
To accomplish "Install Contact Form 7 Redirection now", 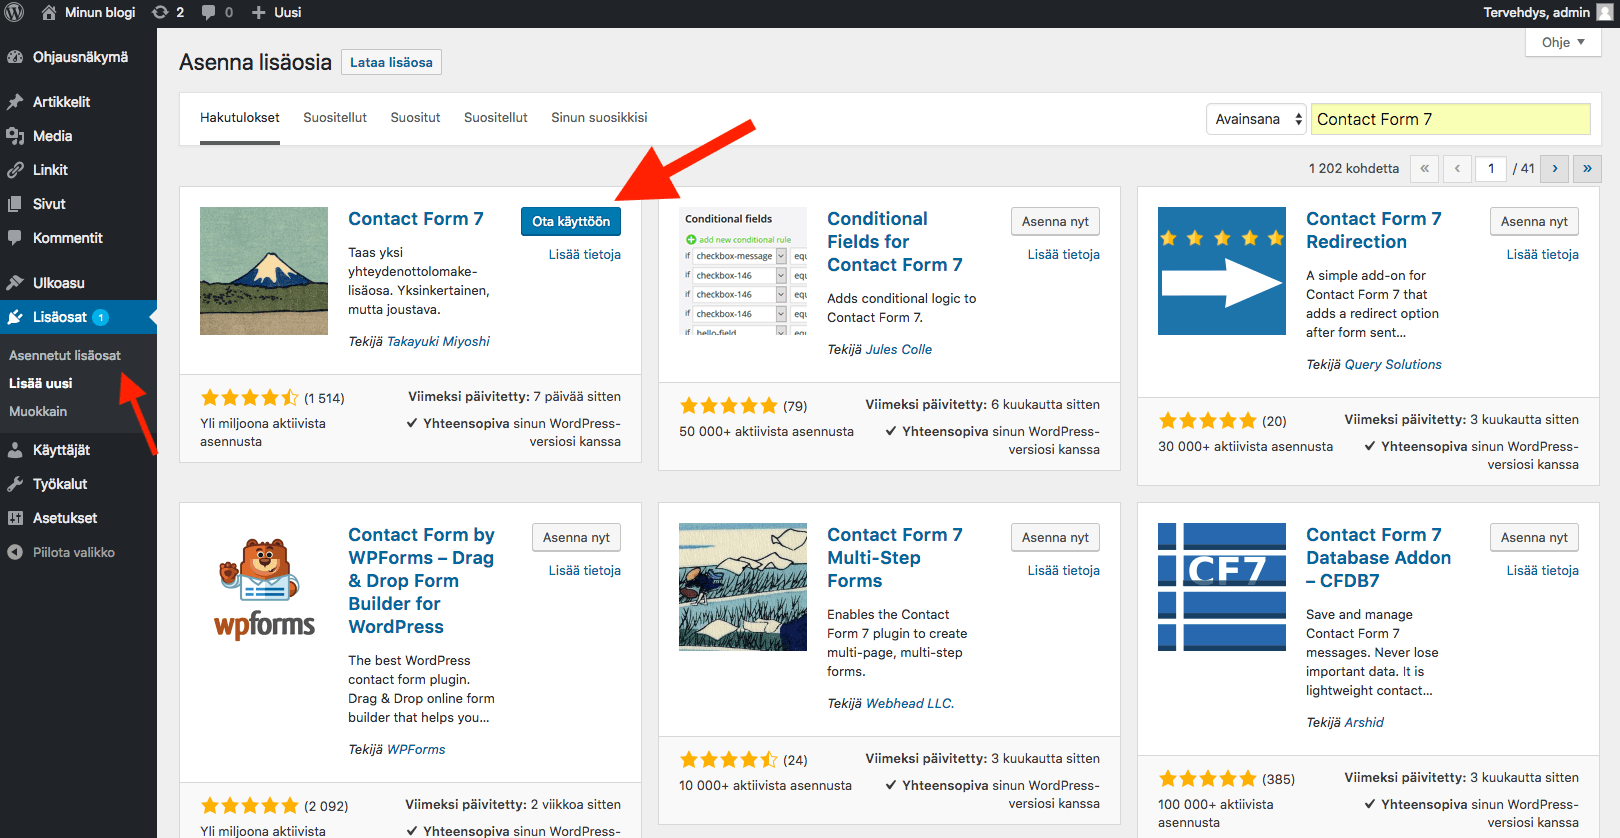I will [x=1534, y=221].
